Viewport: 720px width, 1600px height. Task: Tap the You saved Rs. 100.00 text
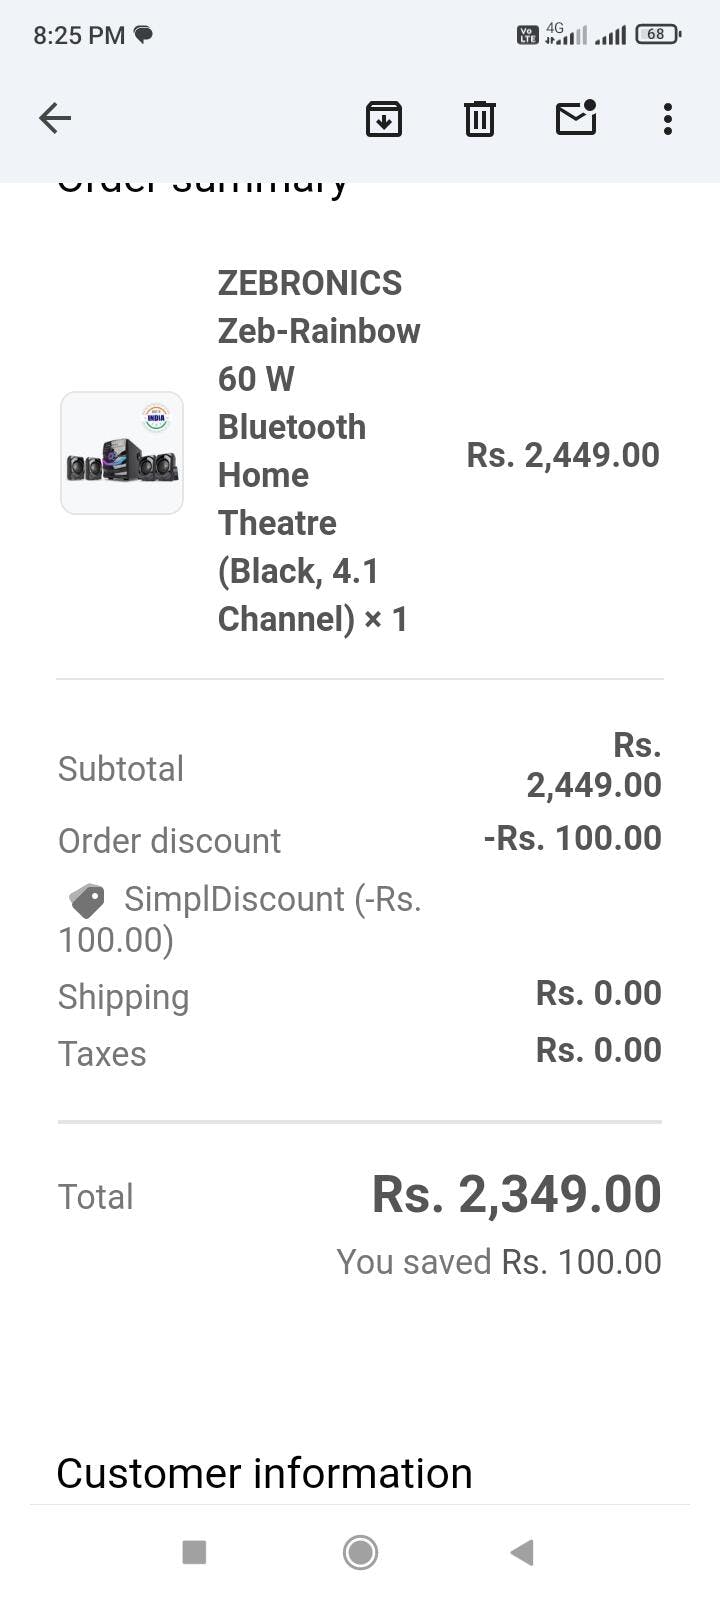point(498,1262)
